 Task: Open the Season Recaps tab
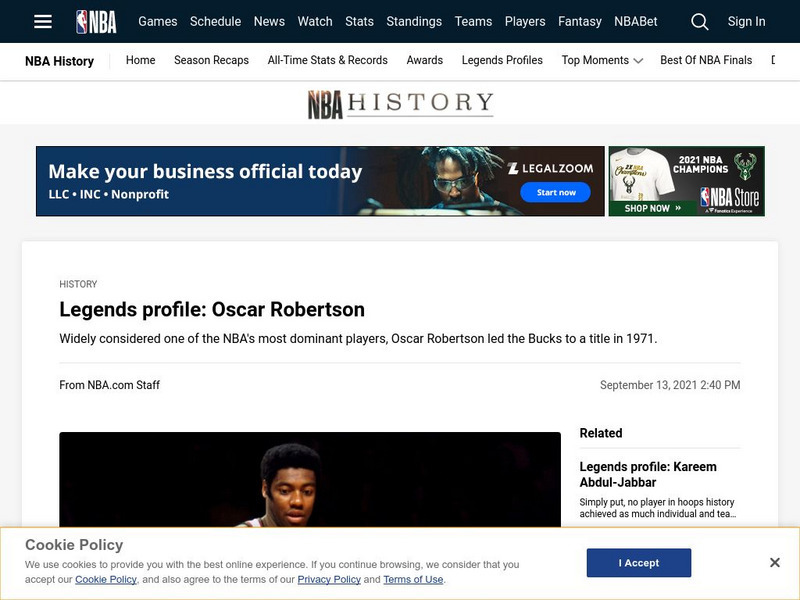pos(211,60)
